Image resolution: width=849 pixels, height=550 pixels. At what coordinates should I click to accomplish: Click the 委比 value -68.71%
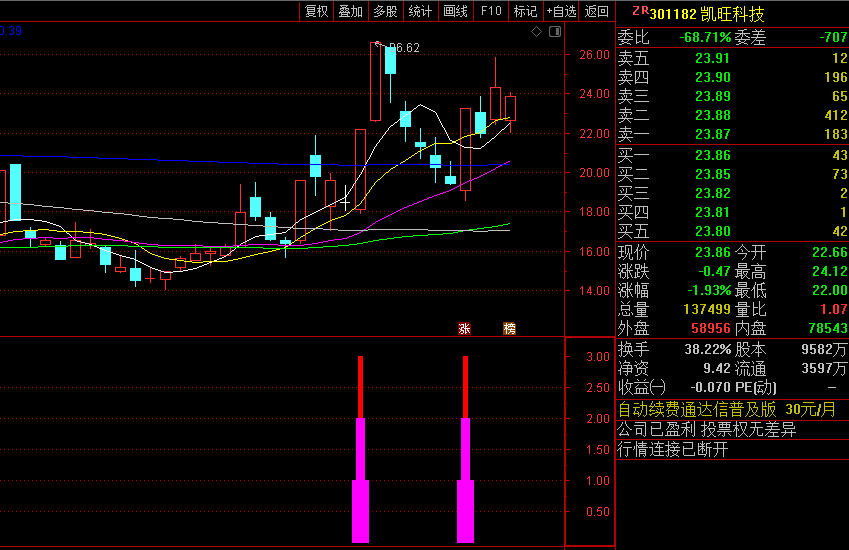click(705, 37)
